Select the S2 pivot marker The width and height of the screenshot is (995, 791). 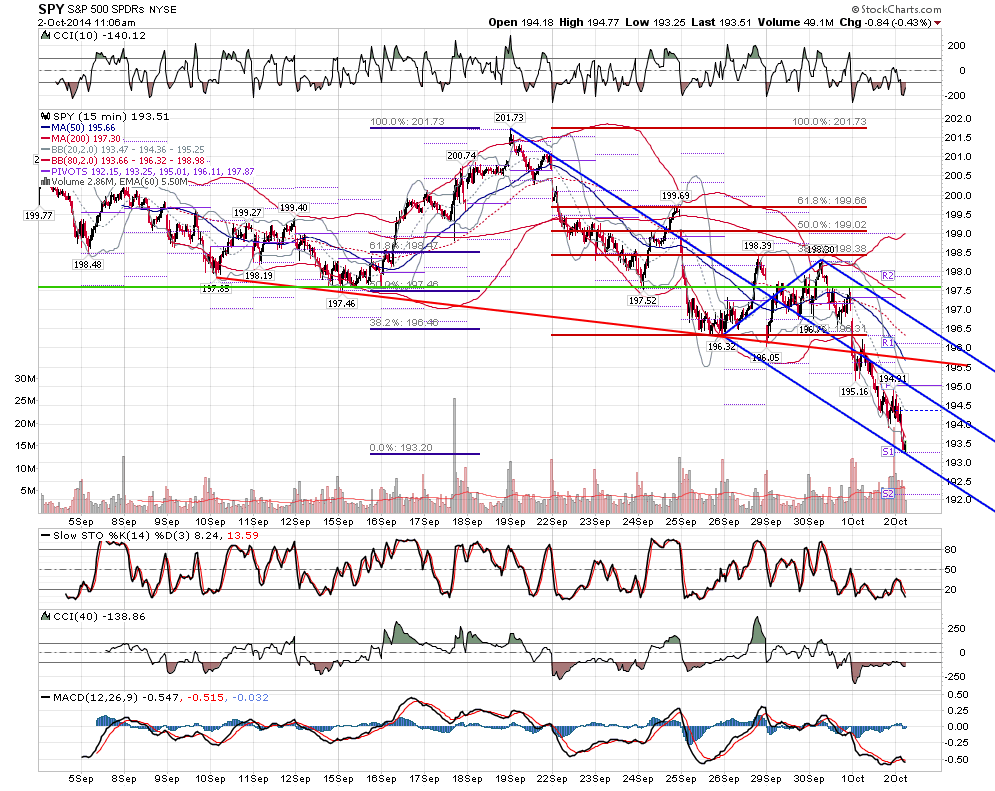coord(888,494)
